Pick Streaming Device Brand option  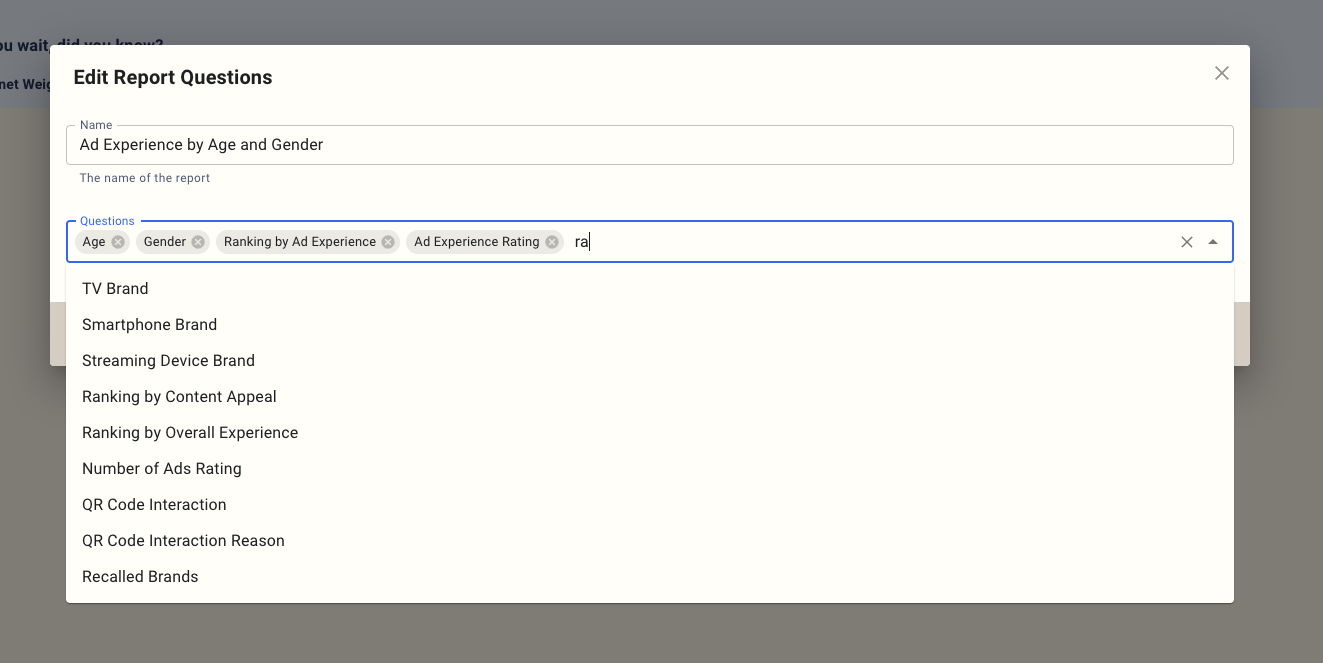(x=168, y=361)
